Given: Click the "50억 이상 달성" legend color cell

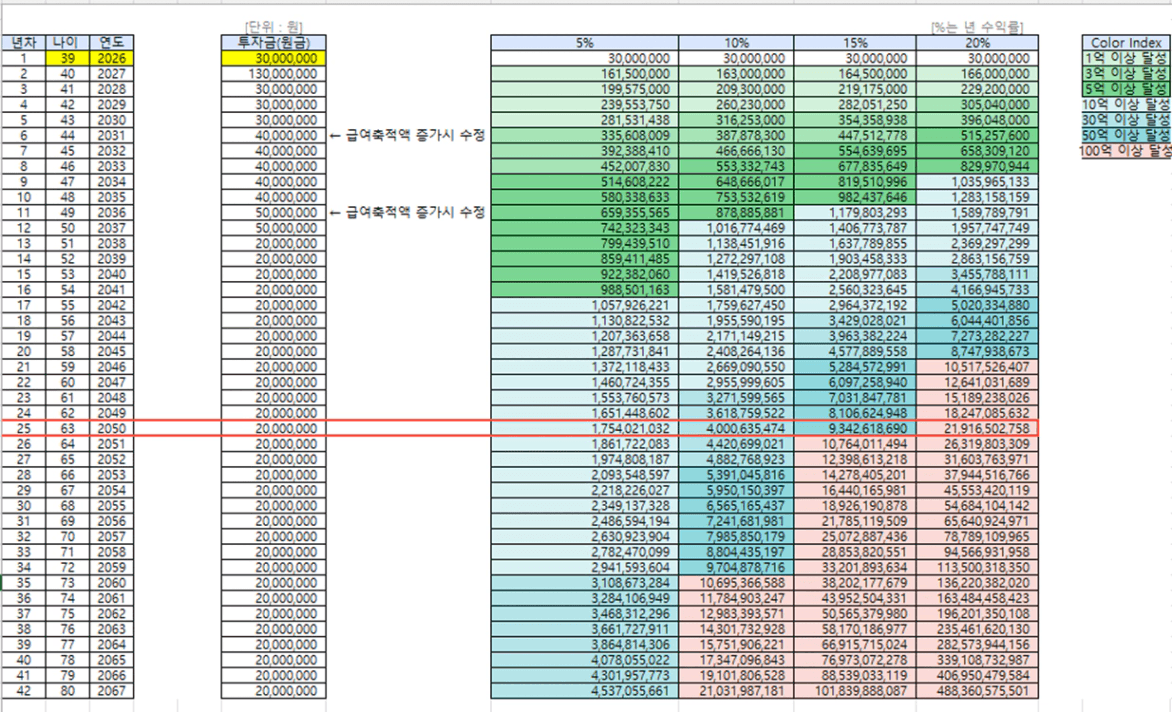Looking at the screenshot, I should point(1127,134).
